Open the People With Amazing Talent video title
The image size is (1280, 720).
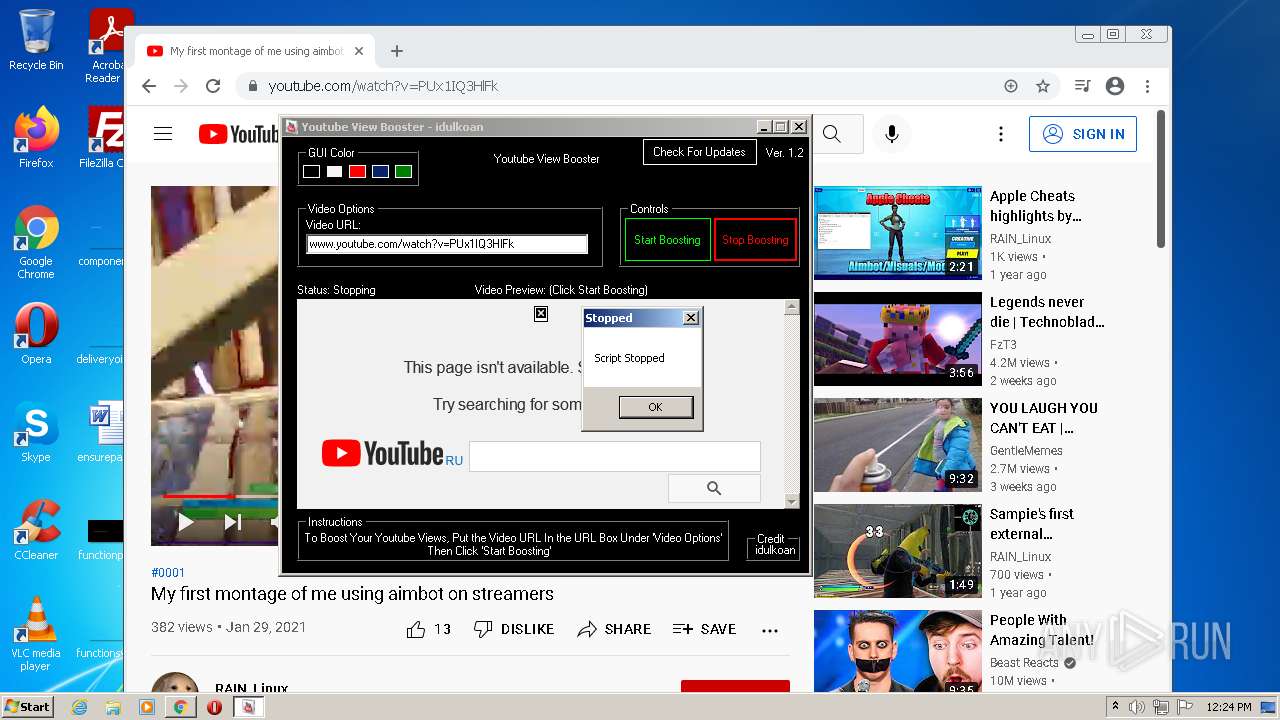[x=1041, y=630]
